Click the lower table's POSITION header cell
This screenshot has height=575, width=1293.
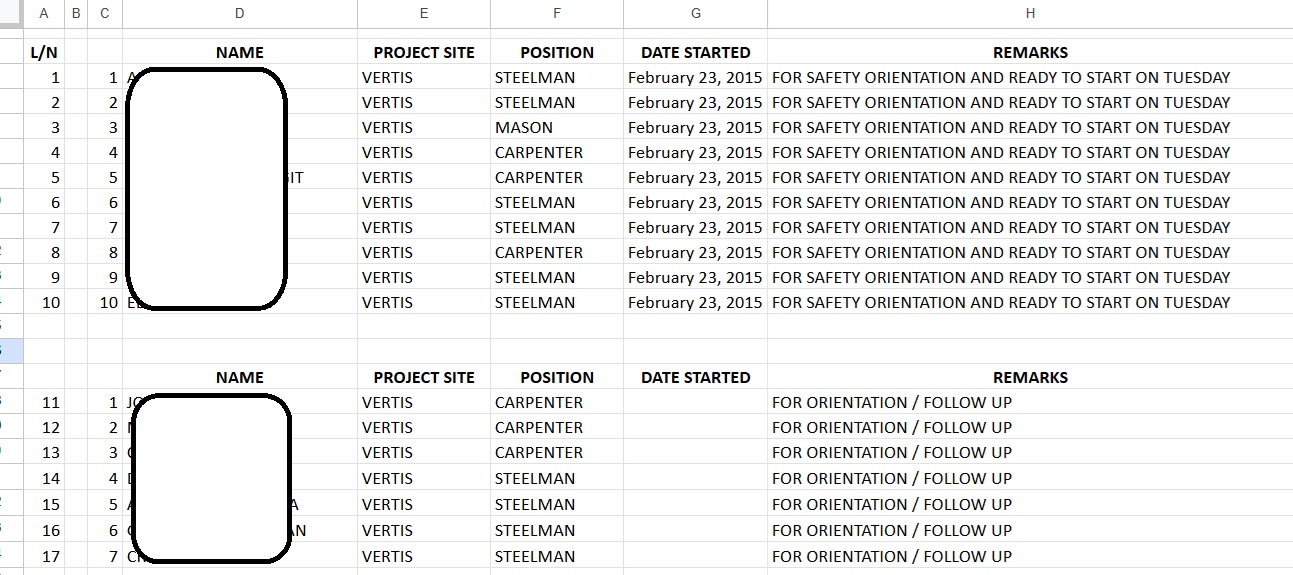[x=556, y=378]
